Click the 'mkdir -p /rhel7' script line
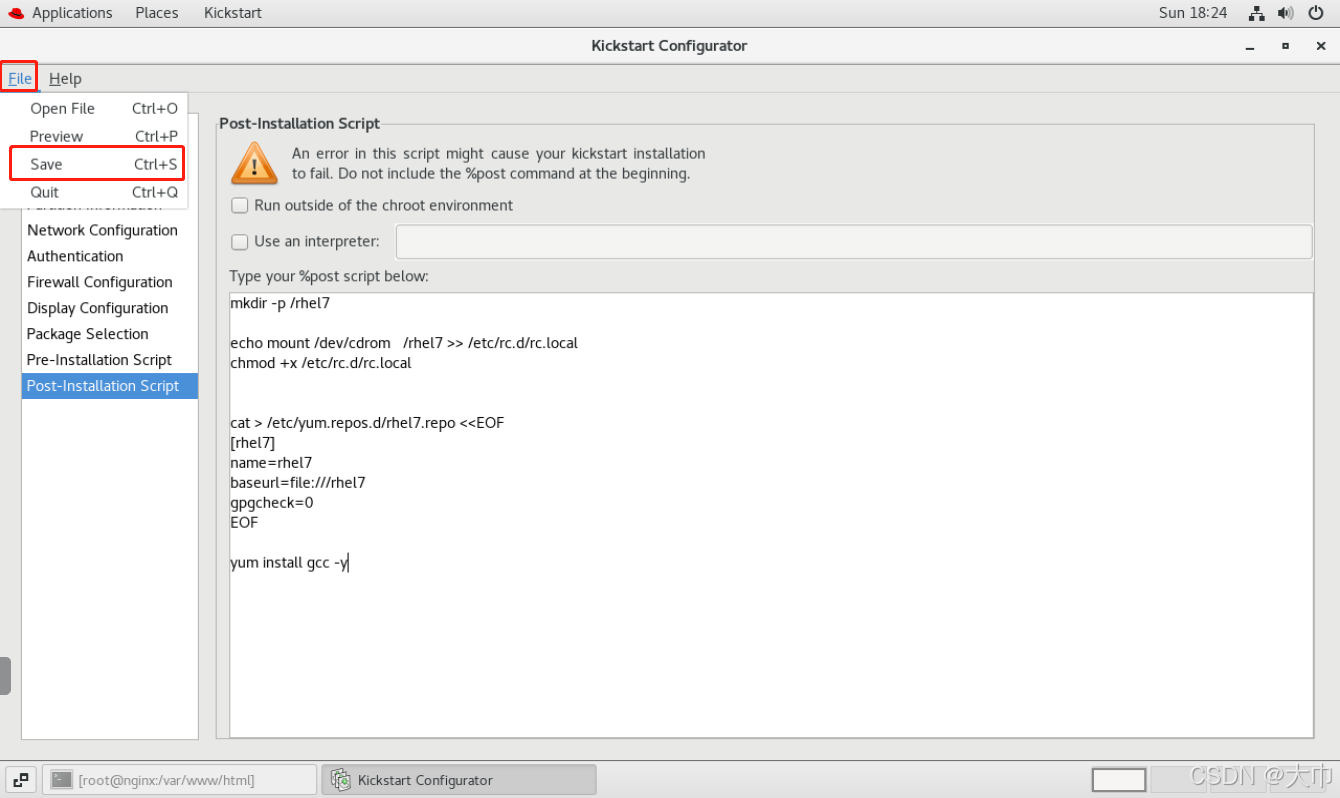The width and height of the screenshot is (1340, 798). (280, 303)
